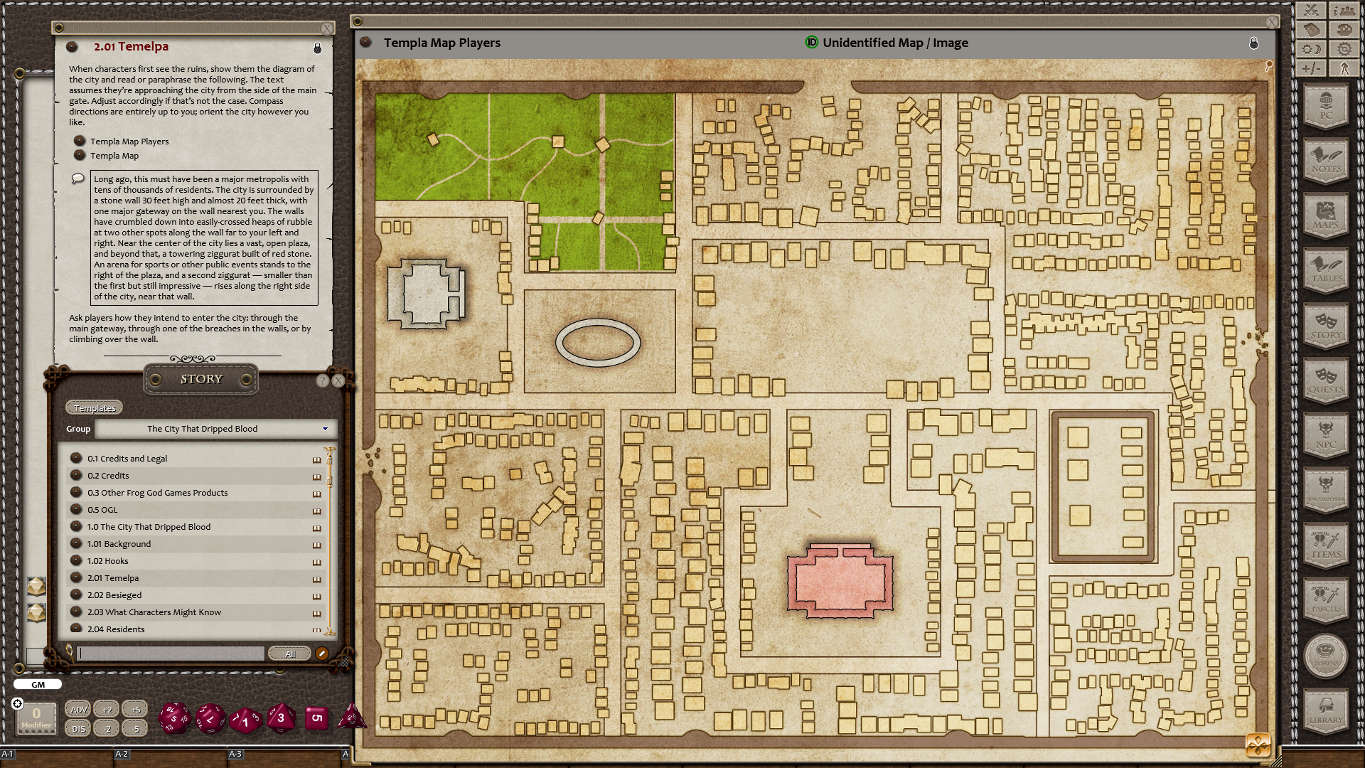The image size is (1365, 768).
Task: Expand the Templates section in Story window
Action: [x=93, y=407]
